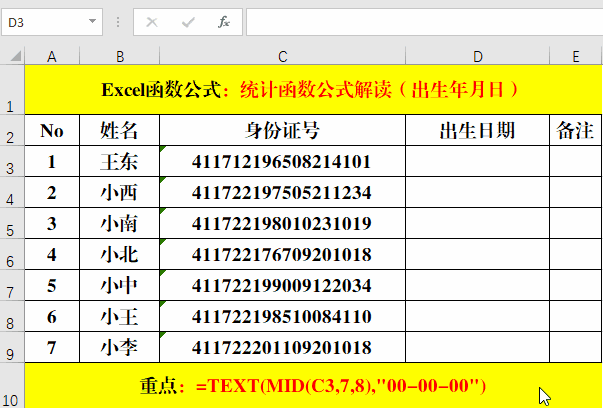Select empty 备注 cell for 小北
Screen dimensions: 603x408
click(576, 254)
